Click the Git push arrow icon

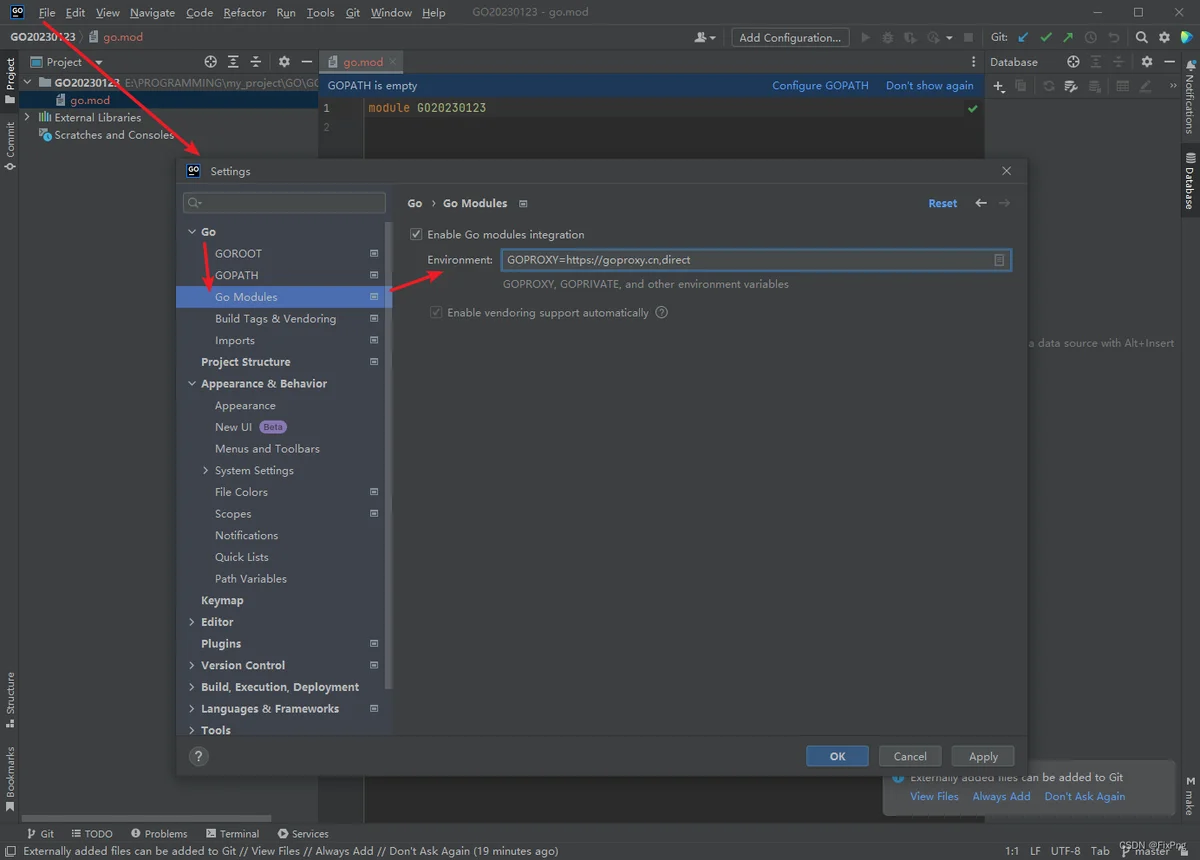point(1068,38)
